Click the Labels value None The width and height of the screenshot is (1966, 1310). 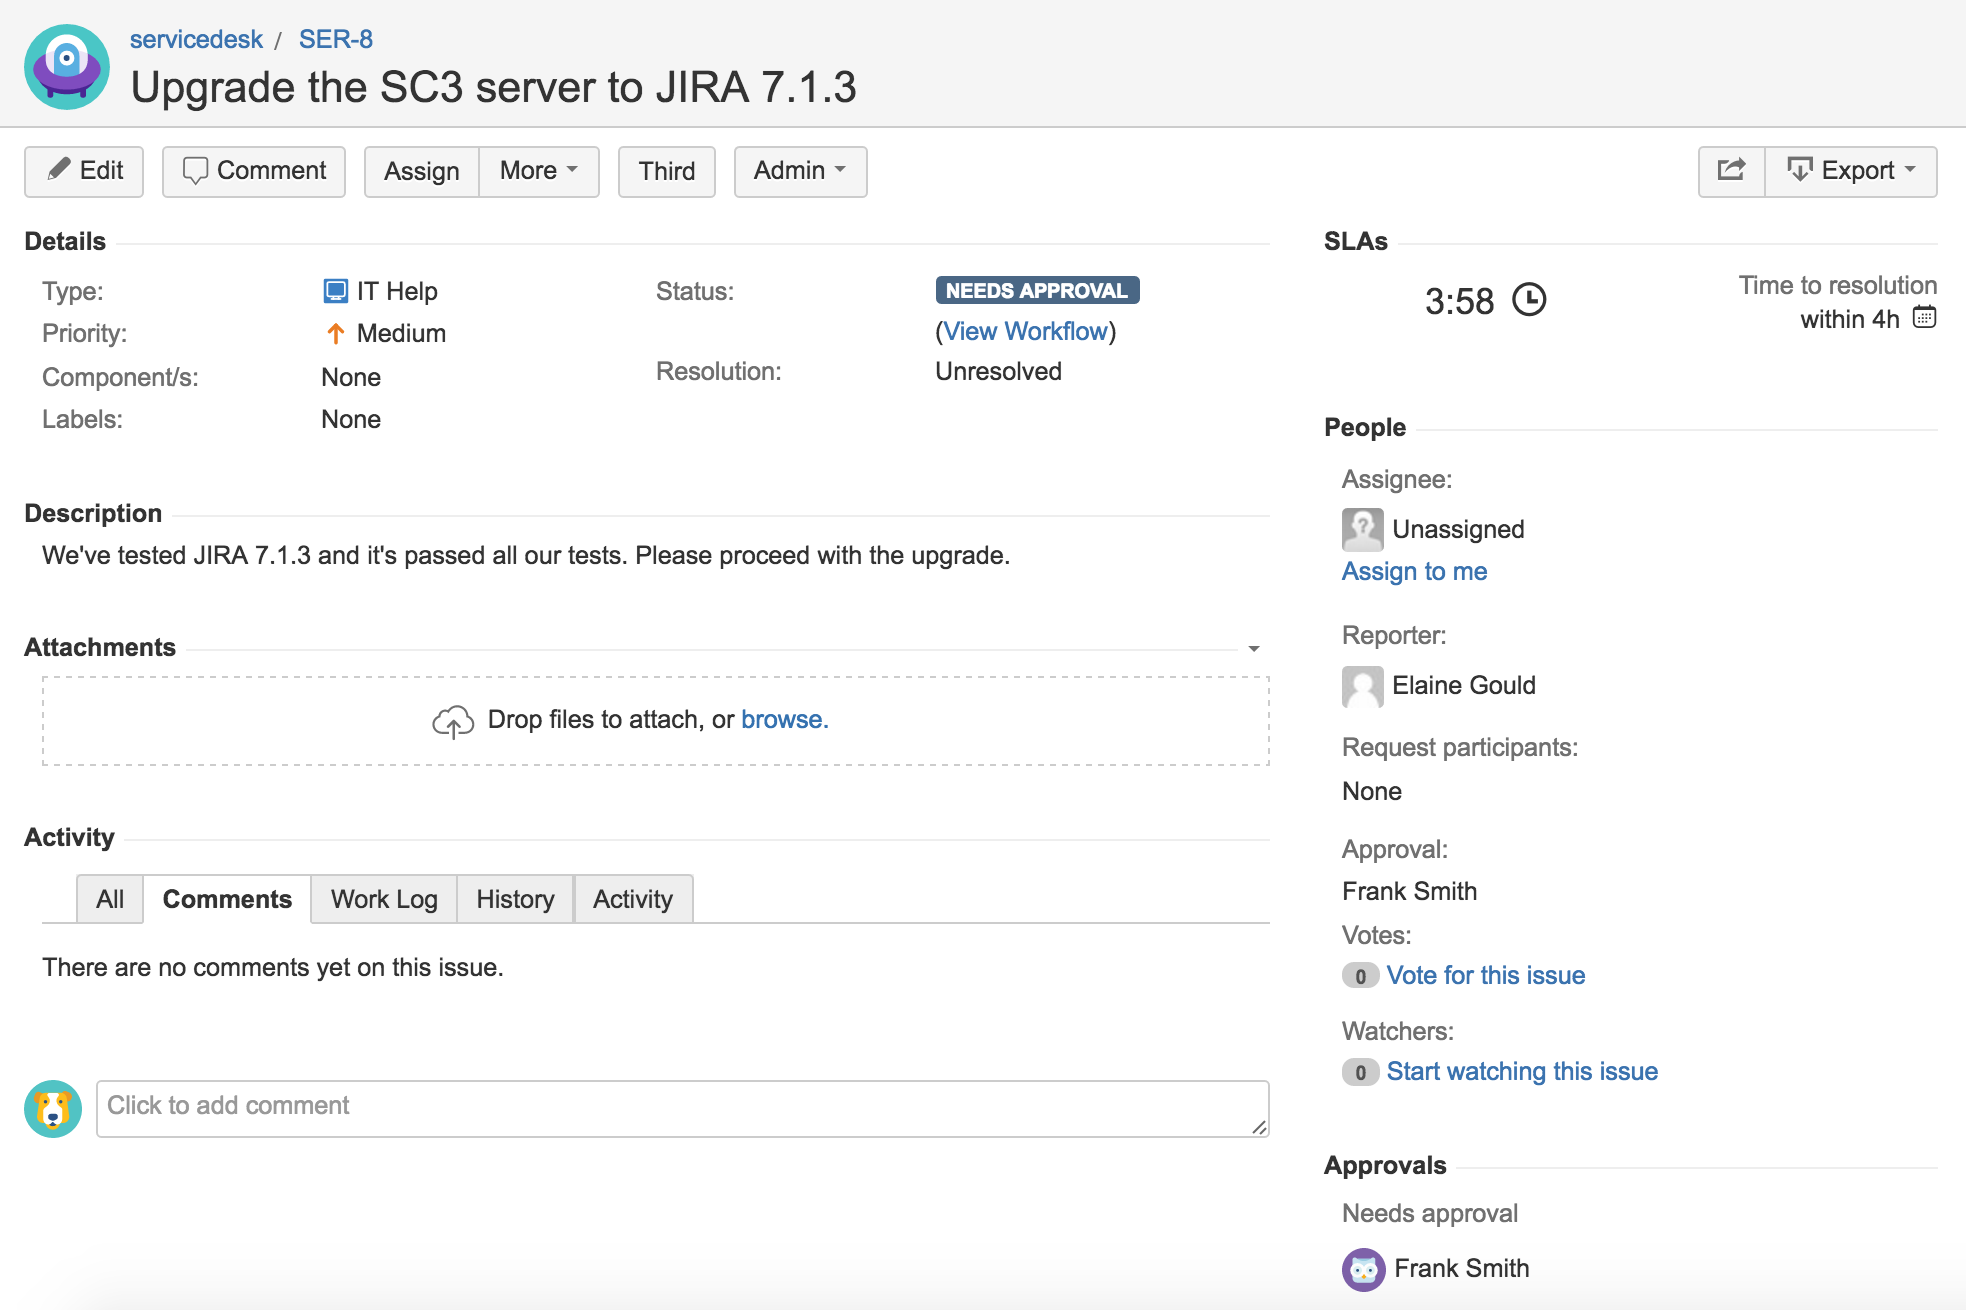coord(351,419)
